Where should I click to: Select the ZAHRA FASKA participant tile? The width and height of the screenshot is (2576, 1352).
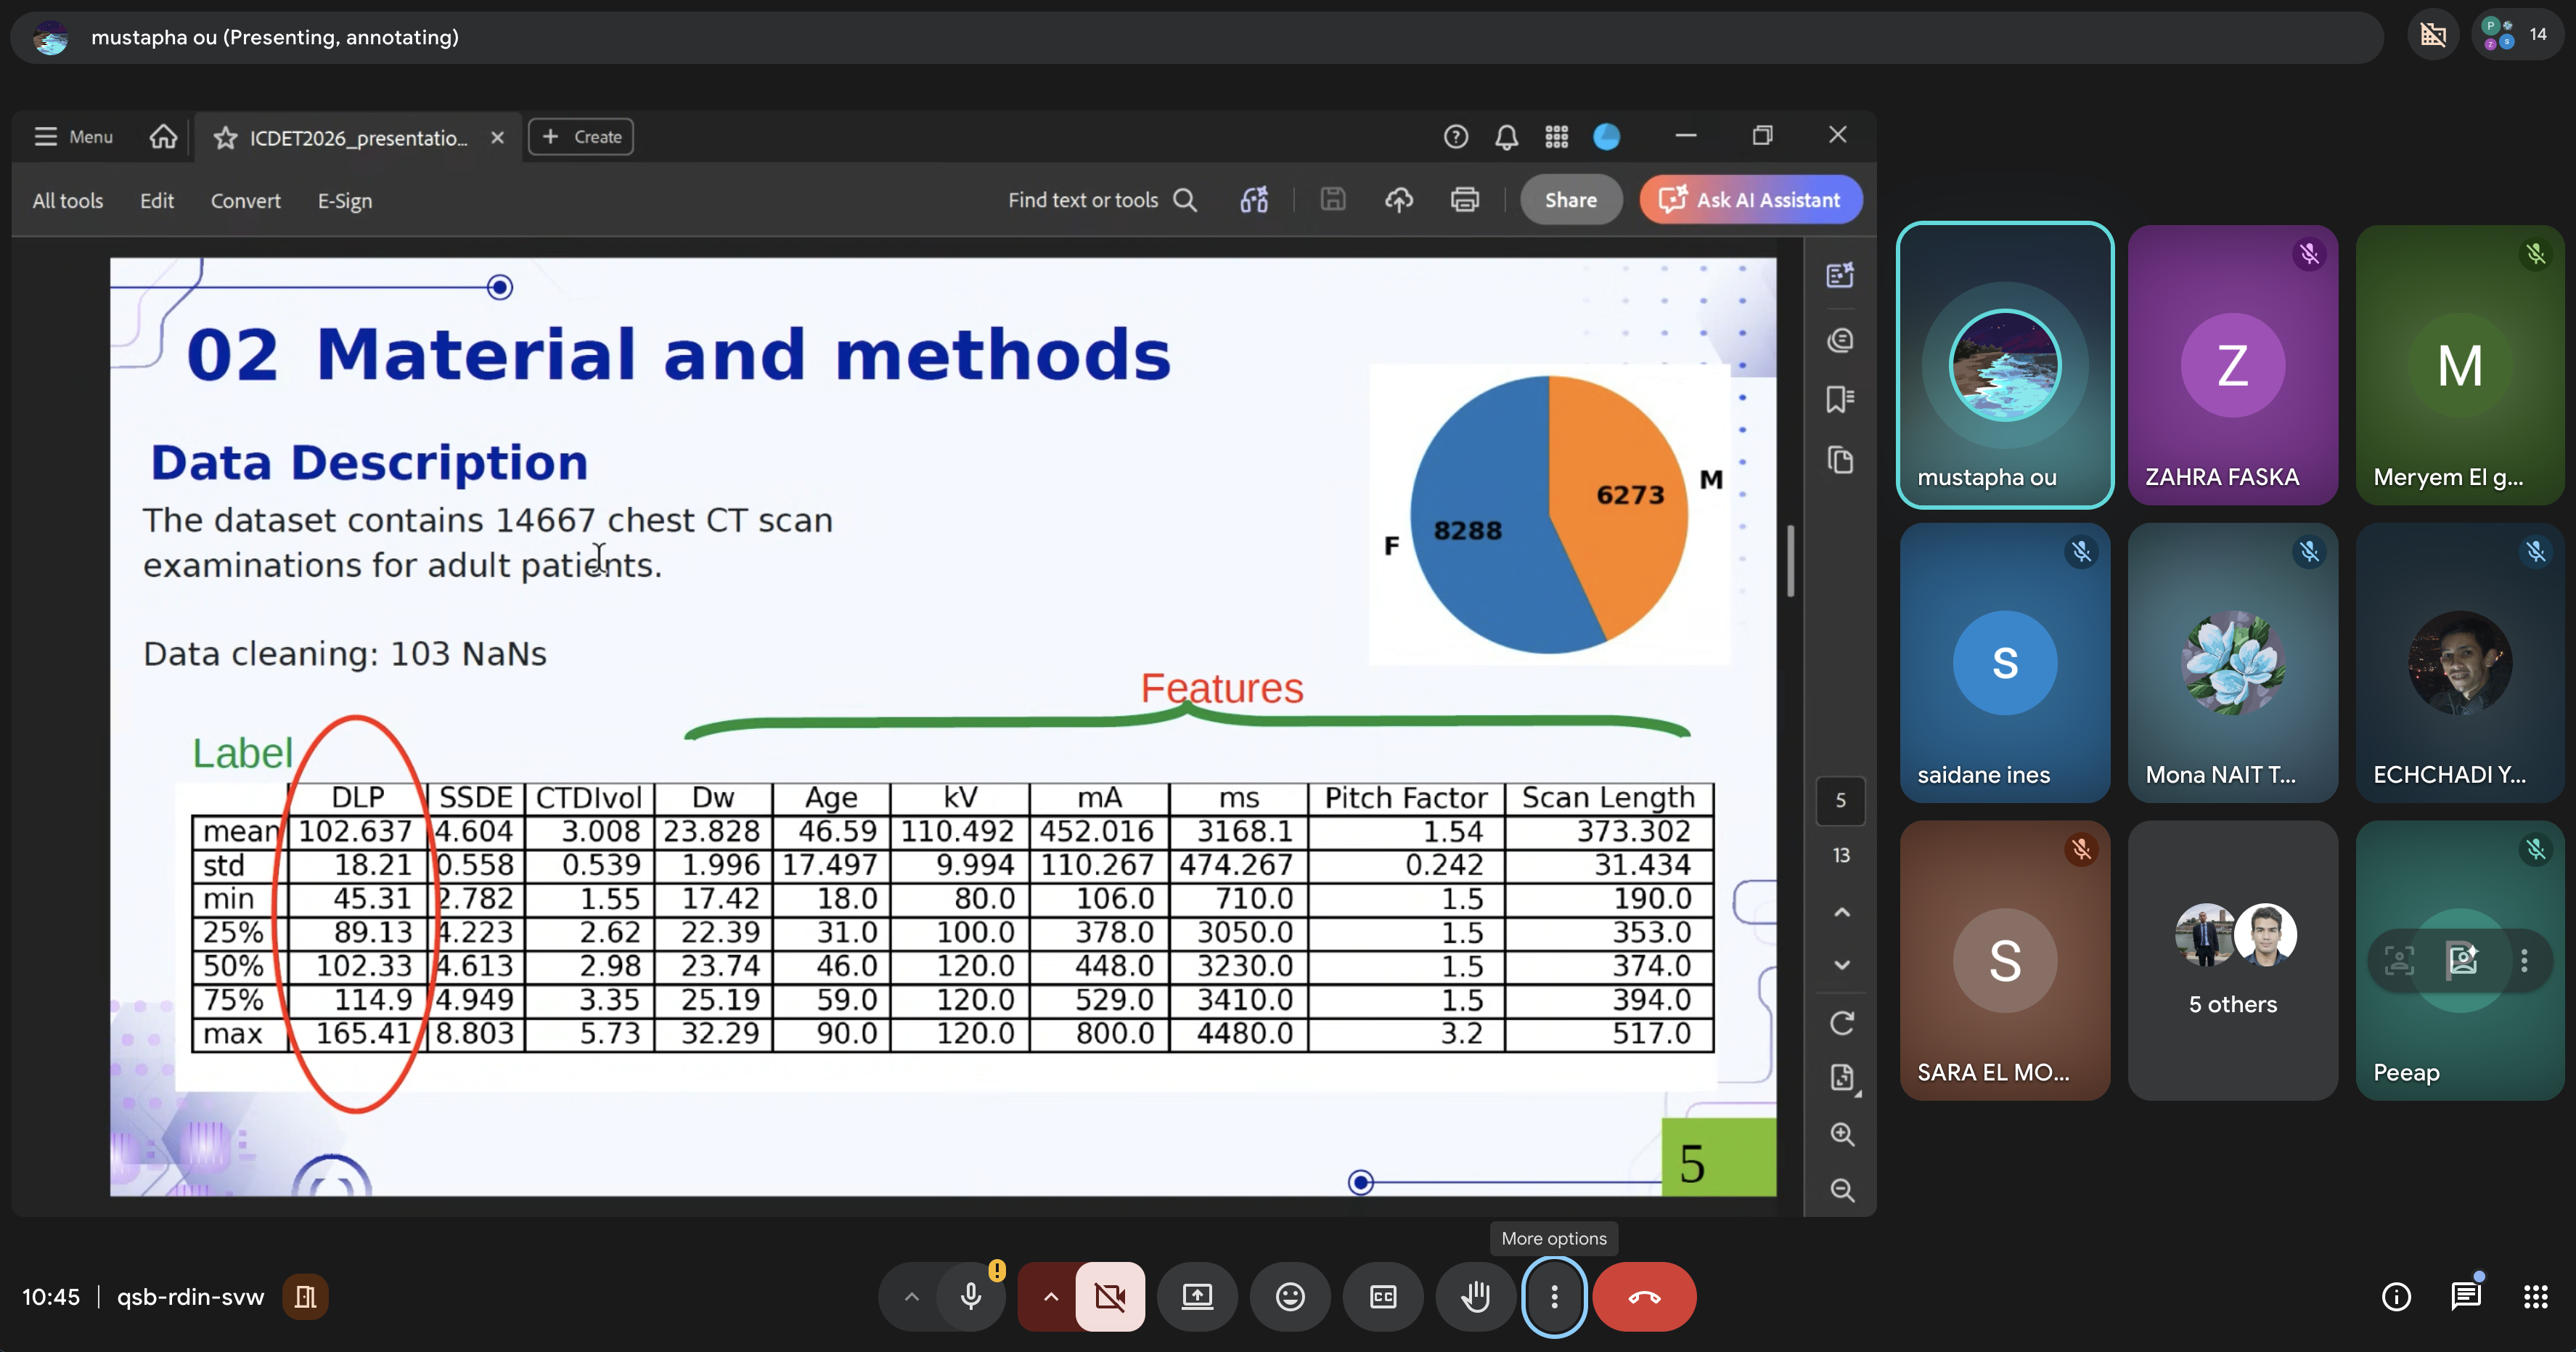2233,365
